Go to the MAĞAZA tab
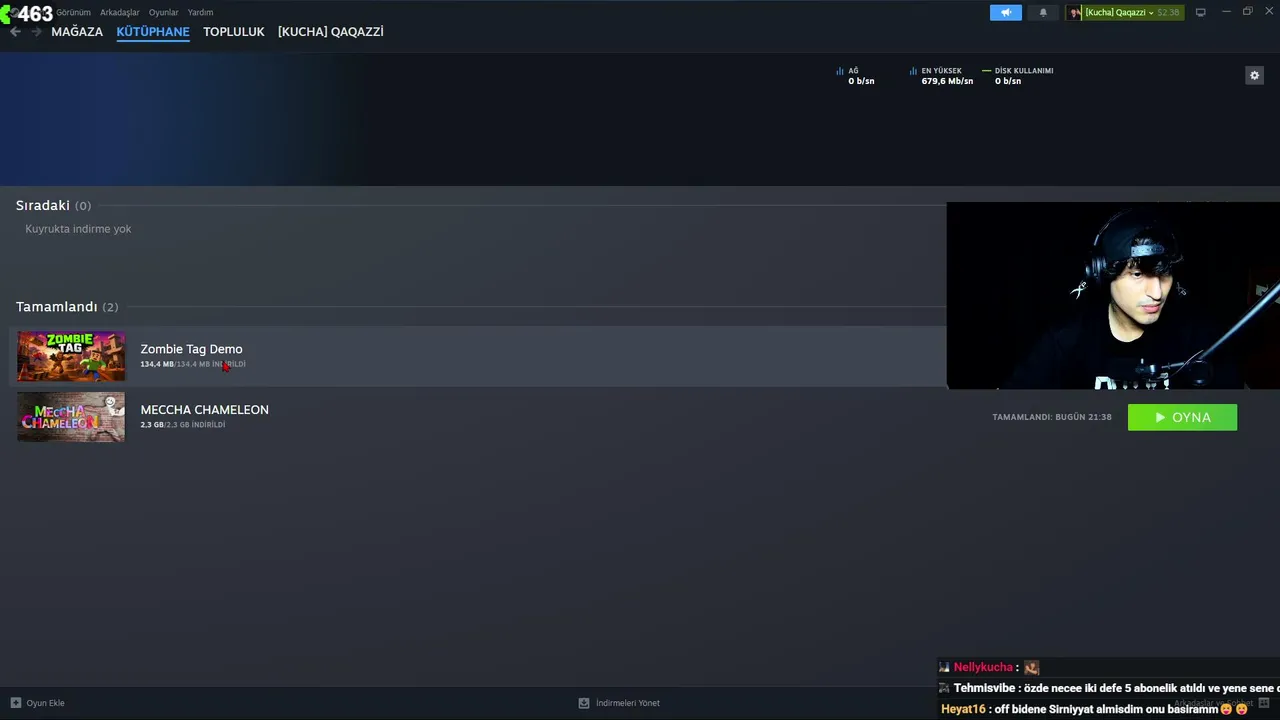The image size is (1280, 720). (77, 32)
